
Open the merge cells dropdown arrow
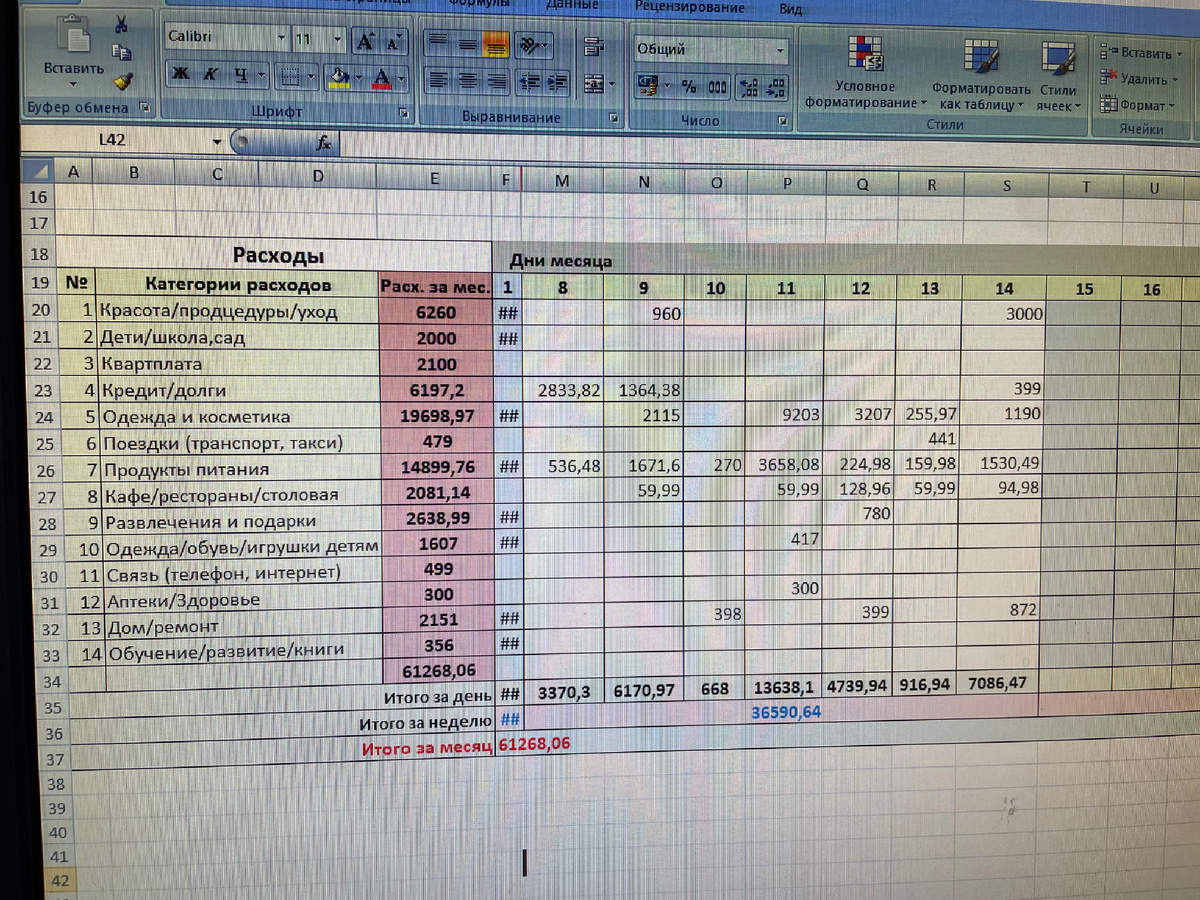click(x=611, y=85)
